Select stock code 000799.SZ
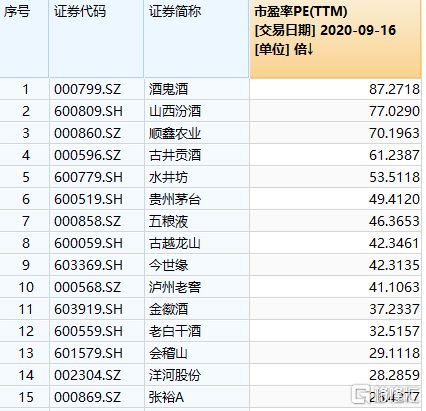426x411 pixels. [87, 89]
